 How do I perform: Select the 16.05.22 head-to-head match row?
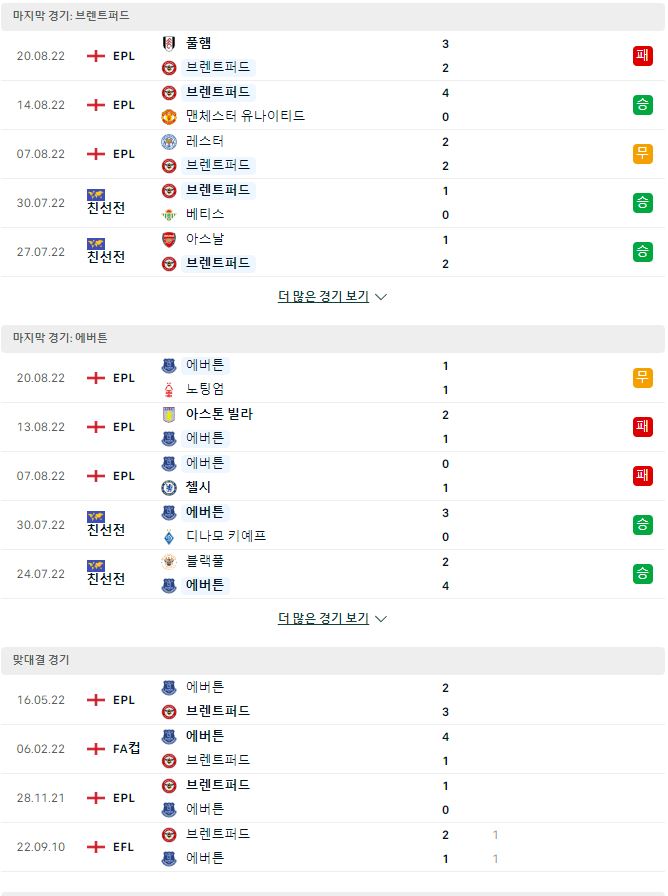[334, 700]
